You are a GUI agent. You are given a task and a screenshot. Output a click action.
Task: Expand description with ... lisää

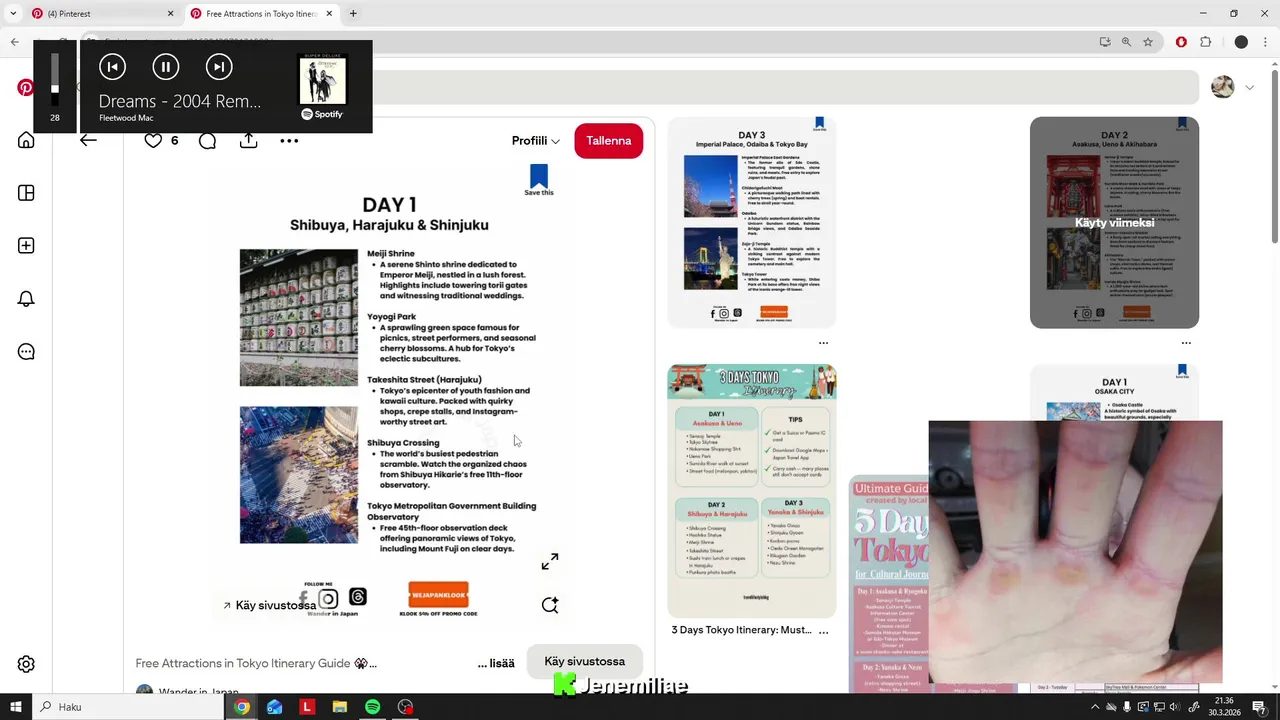click(496, 663)
